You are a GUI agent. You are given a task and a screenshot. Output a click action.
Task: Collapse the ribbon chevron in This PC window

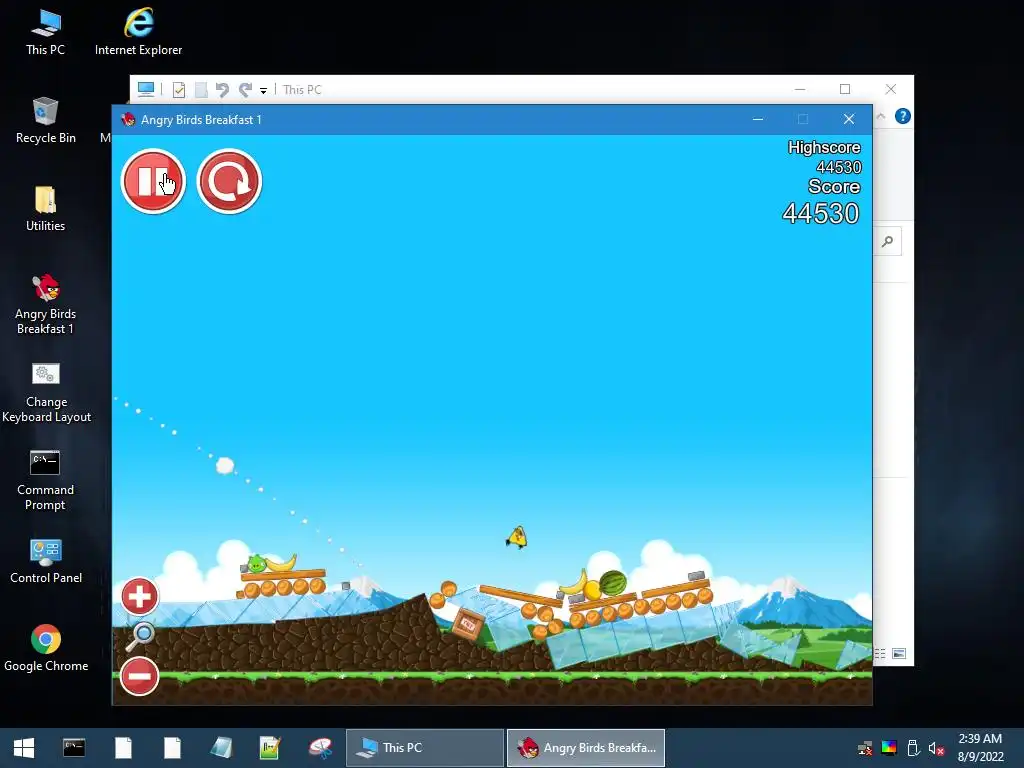coord(881,116)
